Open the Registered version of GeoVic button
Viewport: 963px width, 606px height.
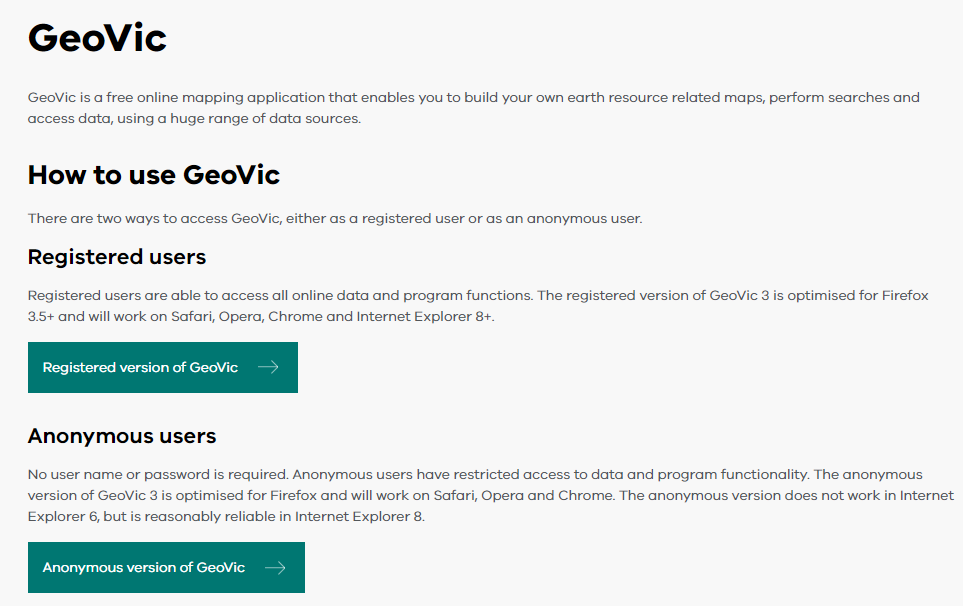pos(140,367)
